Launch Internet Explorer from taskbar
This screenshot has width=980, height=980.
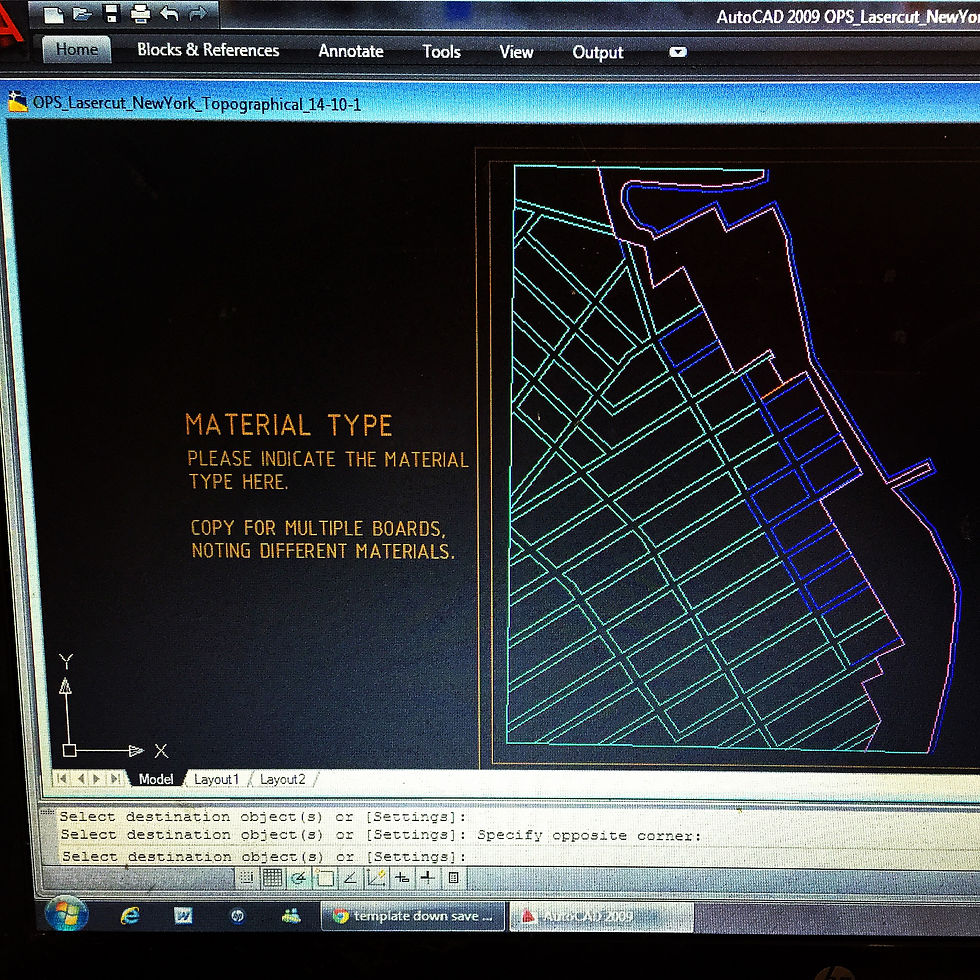tap(130, 916)
